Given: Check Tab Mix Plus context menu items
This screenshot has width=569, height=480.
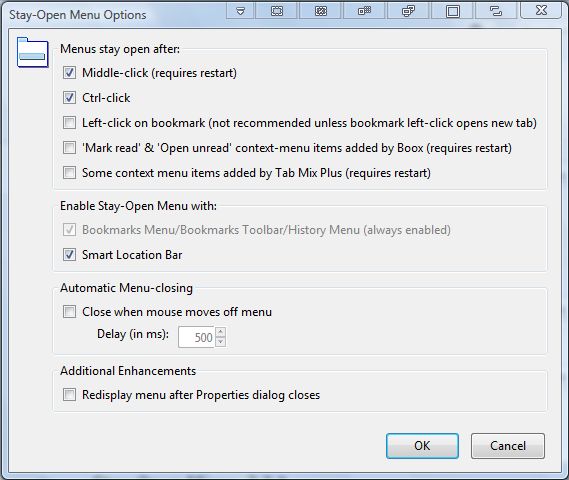Looking at the screenshot, I should (x=69, y=172).
